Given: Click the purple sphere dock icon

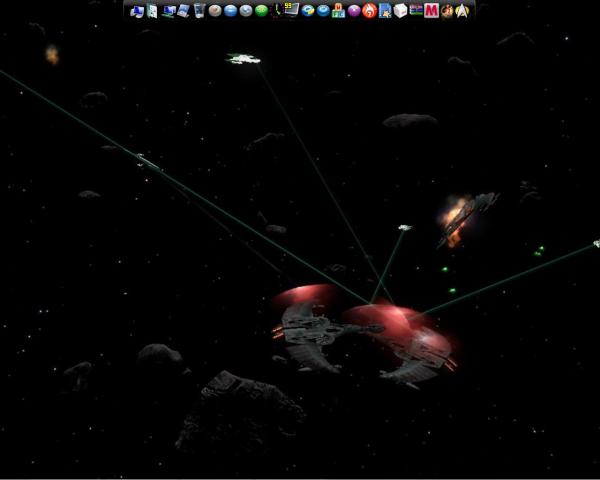Looking at the screenshot, I should (354, 11).
